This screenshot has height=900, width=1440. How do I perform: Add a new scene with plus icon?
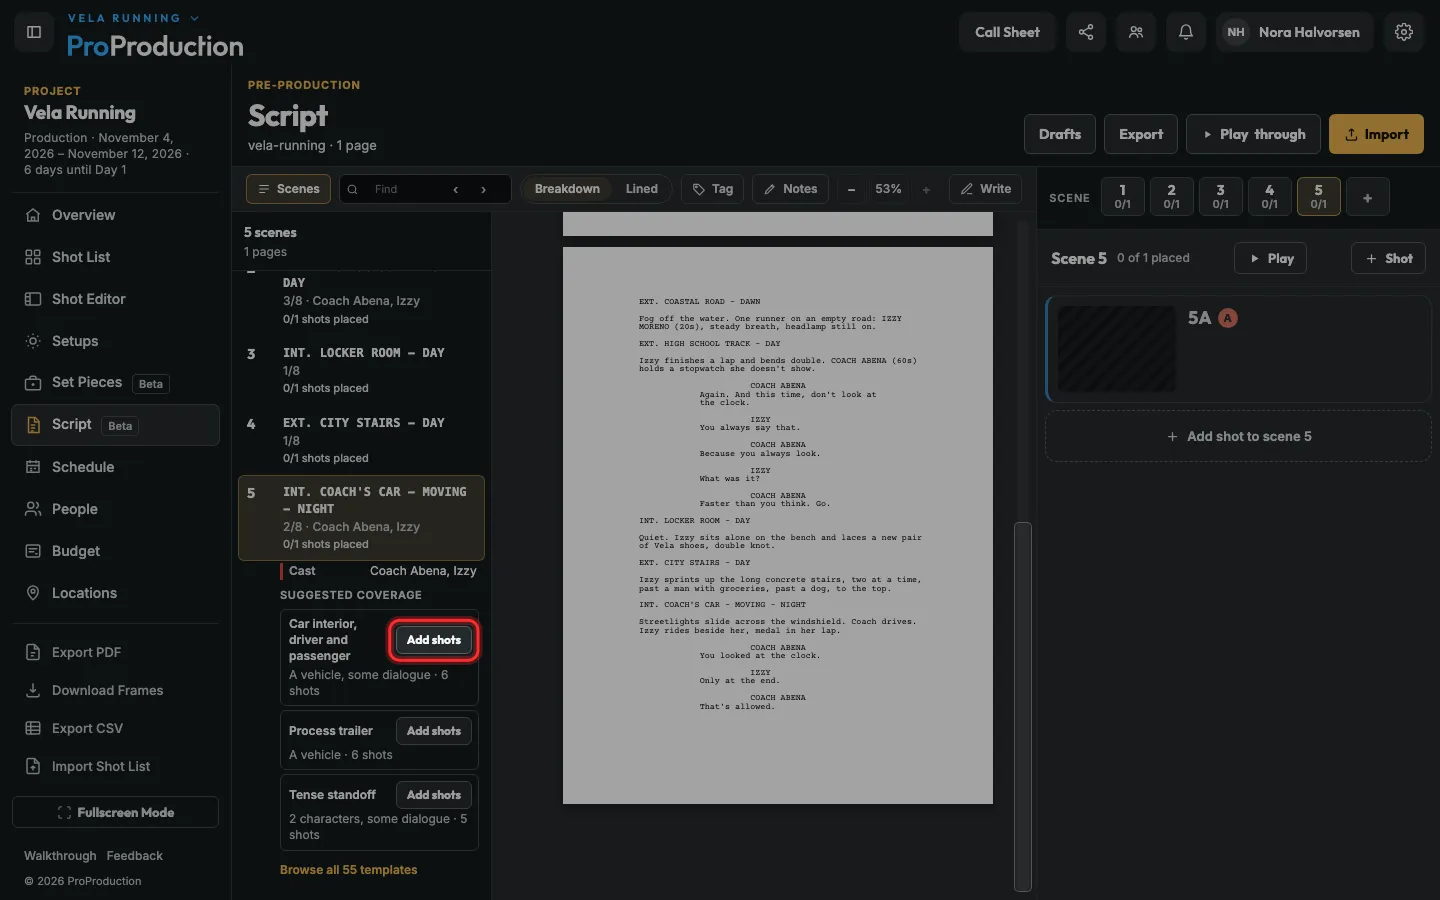pos(1367,198)
